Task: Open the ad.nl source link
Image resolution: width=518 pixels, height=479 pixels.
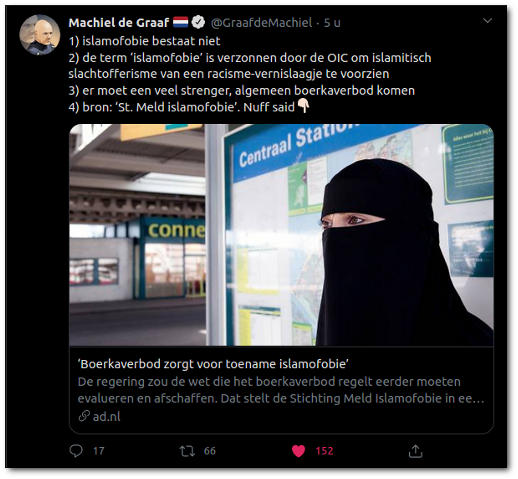Action: pyautogui.click(x=106, y=416)
